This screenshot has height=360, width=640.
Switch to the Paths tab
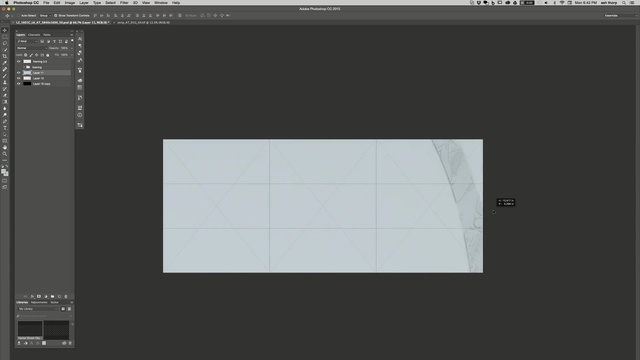47,35
